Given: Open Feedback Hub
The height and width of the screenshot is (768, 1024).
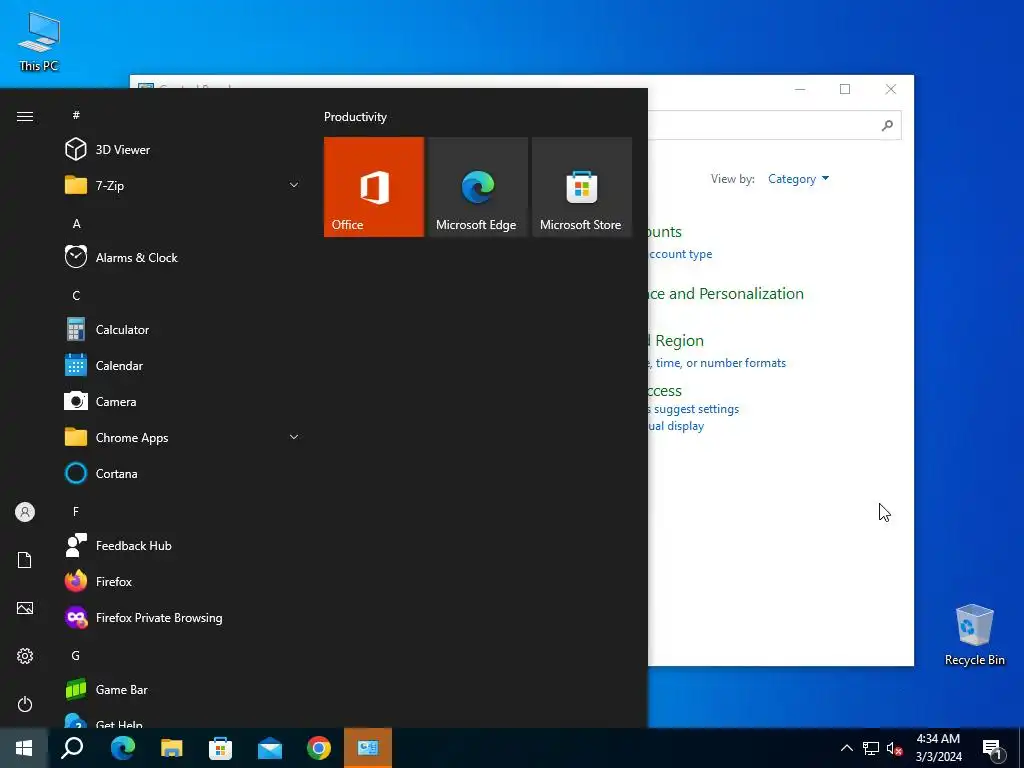Looking at the screenshot, I should (183, 545).
